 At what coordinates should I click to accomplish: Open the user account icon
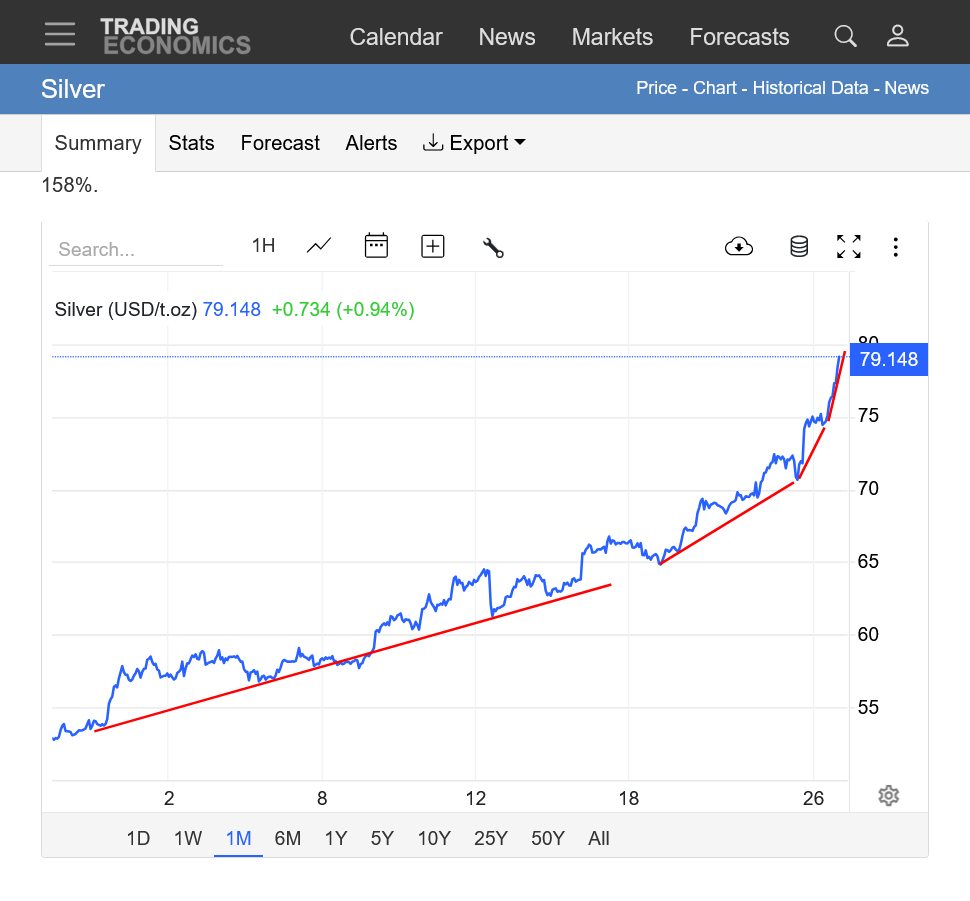pyautogui.click(x=897, y=37)
